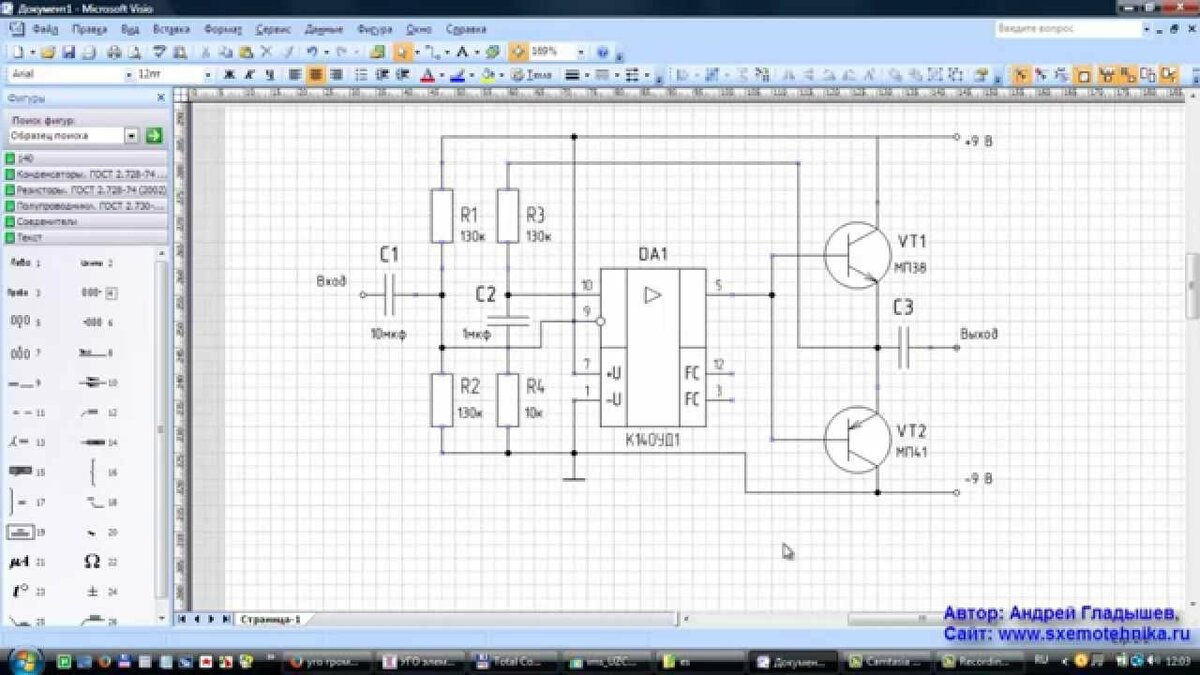Click the Copy icon

226,51
